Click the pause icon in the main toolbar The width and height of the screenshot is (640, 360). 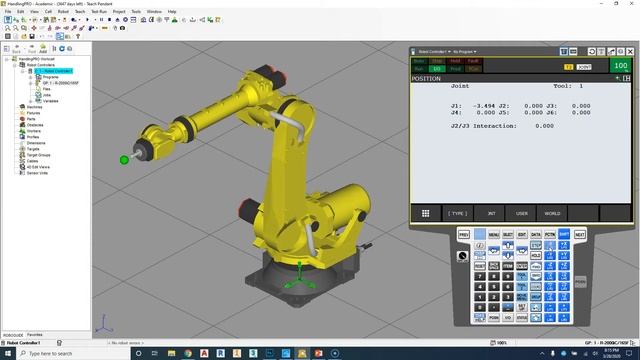pyautogui.click(x=102, y=20)
